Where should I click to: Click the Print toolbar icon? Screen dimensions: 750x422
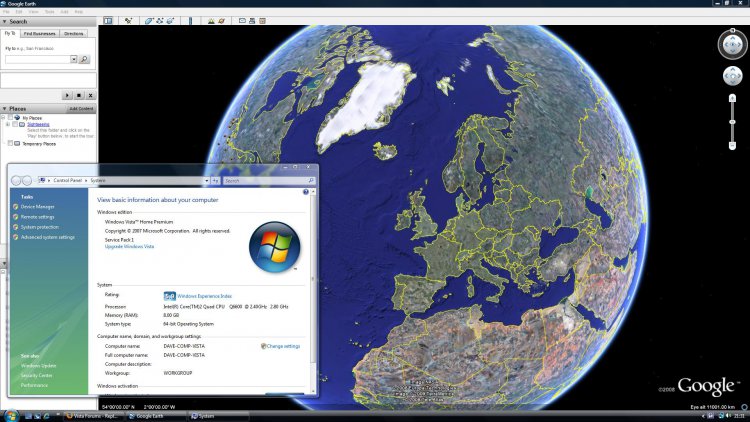click(252, 21)
